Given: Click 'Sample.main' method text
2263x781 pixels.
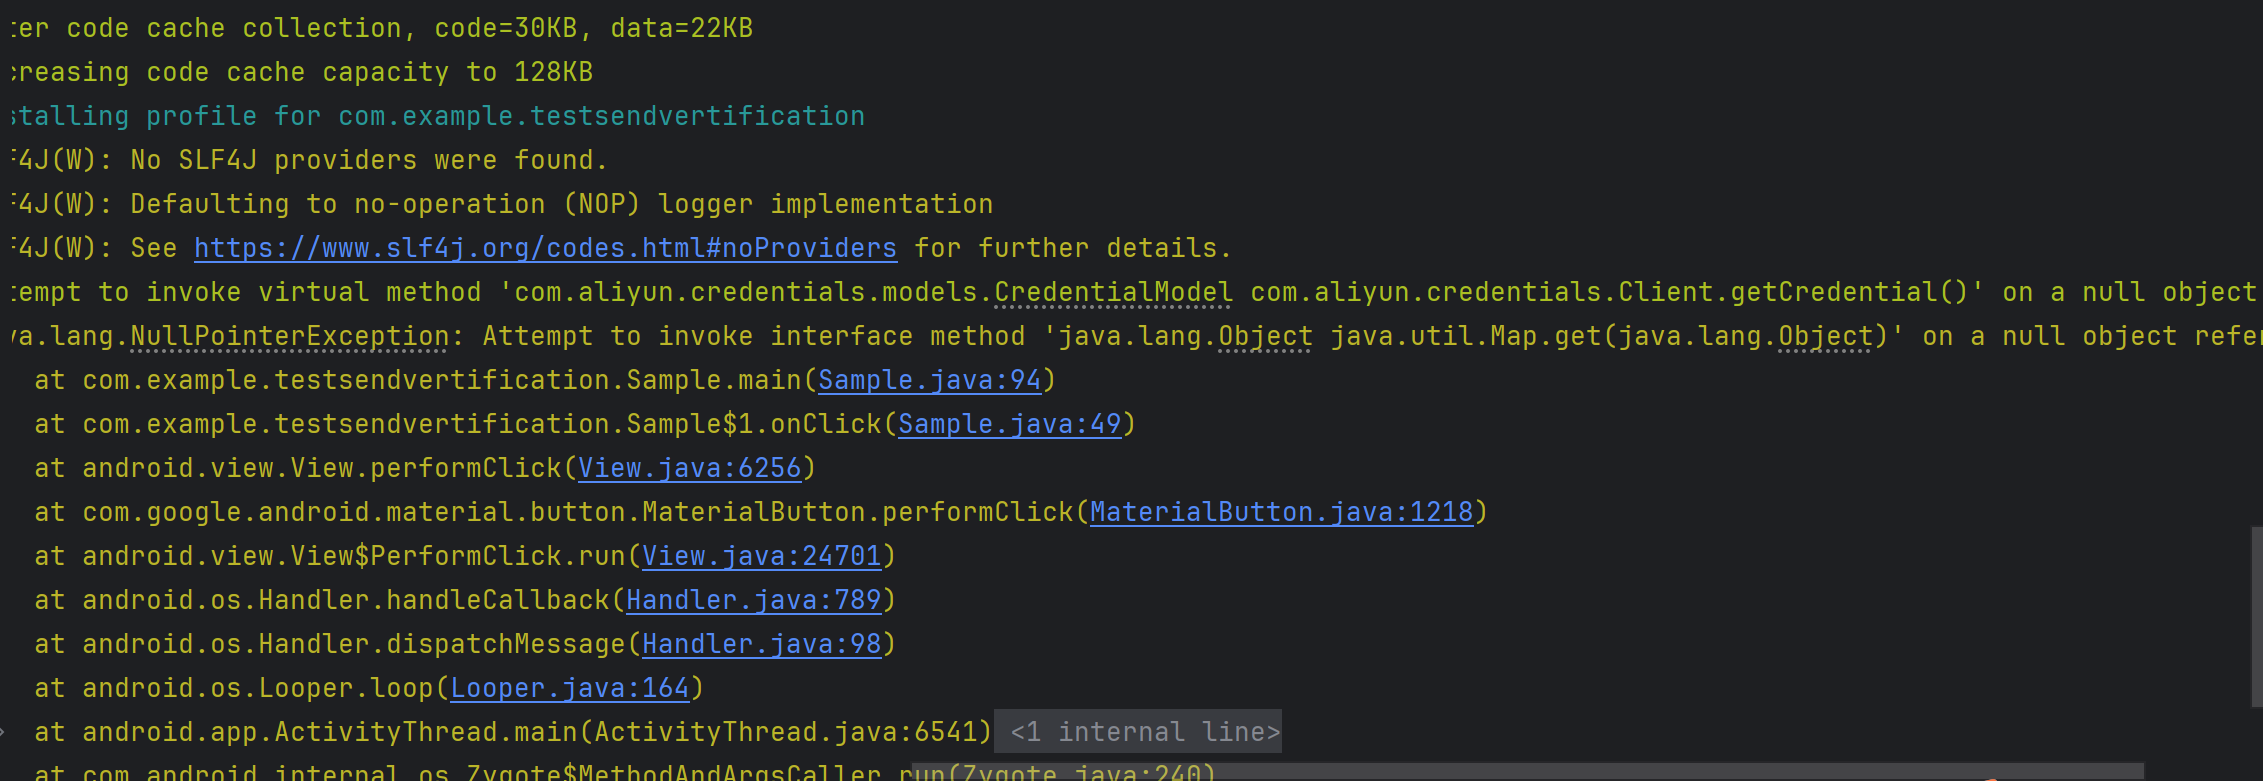Looking at the screenshot, I should tap(714, 380).
